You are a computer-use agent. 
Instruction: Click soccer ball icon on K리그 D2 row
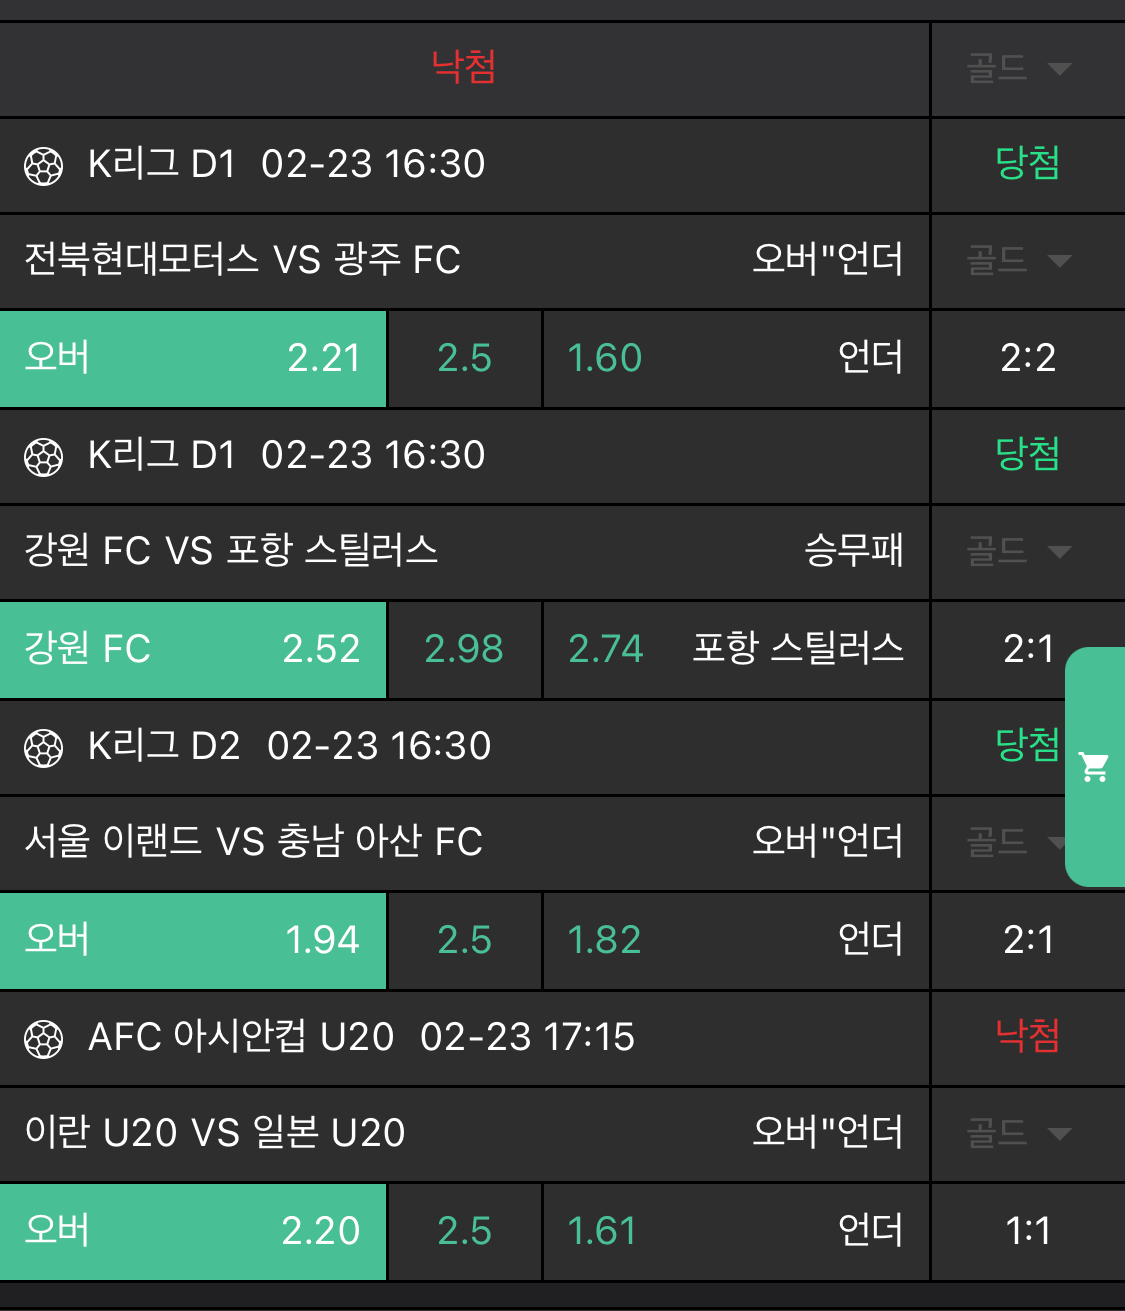pyautogui.click(x=43, y=748)
